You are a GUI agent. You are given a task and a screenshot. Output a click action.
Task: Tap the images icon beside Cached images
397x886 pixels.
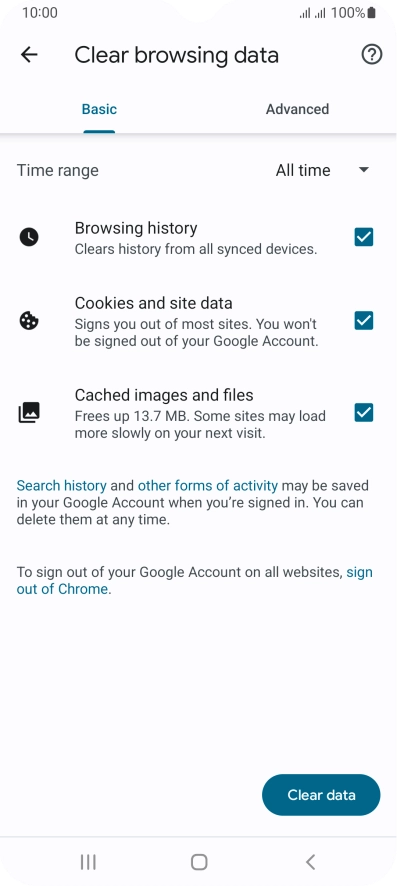coord(29,413)
